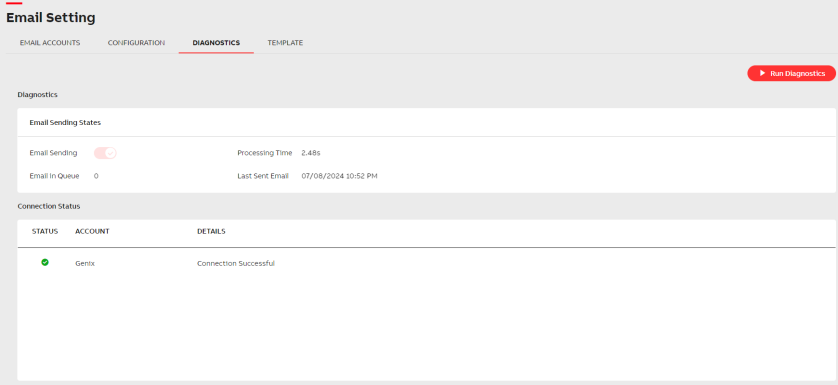Click the 2.48s processing time value

point(311,153)
